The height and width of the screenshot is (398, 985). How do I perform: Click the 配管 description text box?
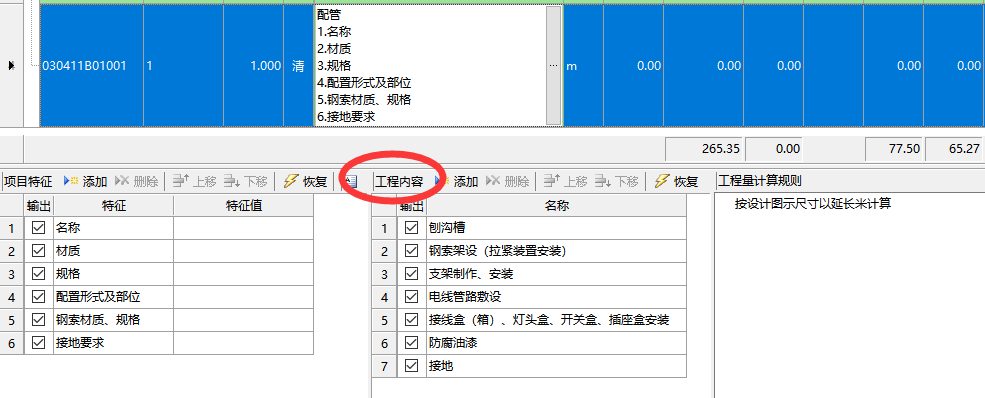pyautogui.click(x=430, y=65)
